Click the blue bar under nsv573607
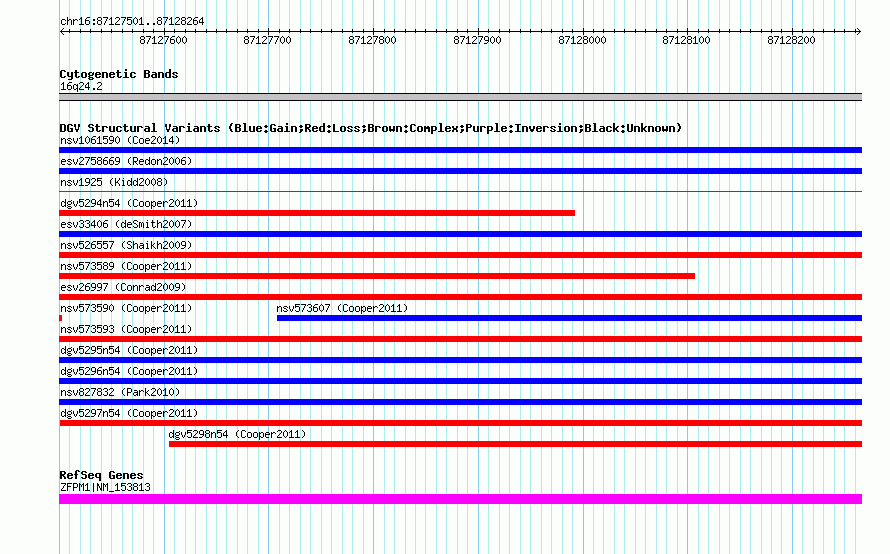This screenshot has height=554, width=890. click(569, 318)
